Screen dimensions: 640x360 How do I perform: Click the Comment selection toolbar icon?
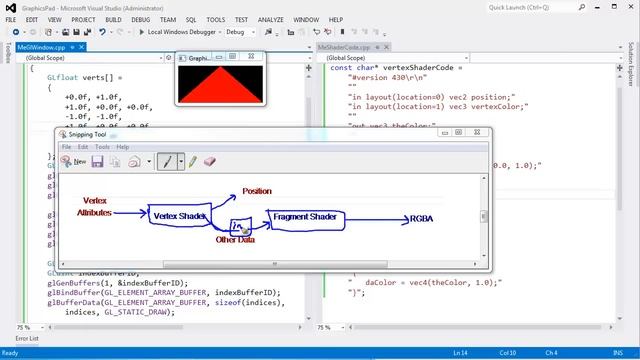[x=291, y=32]
